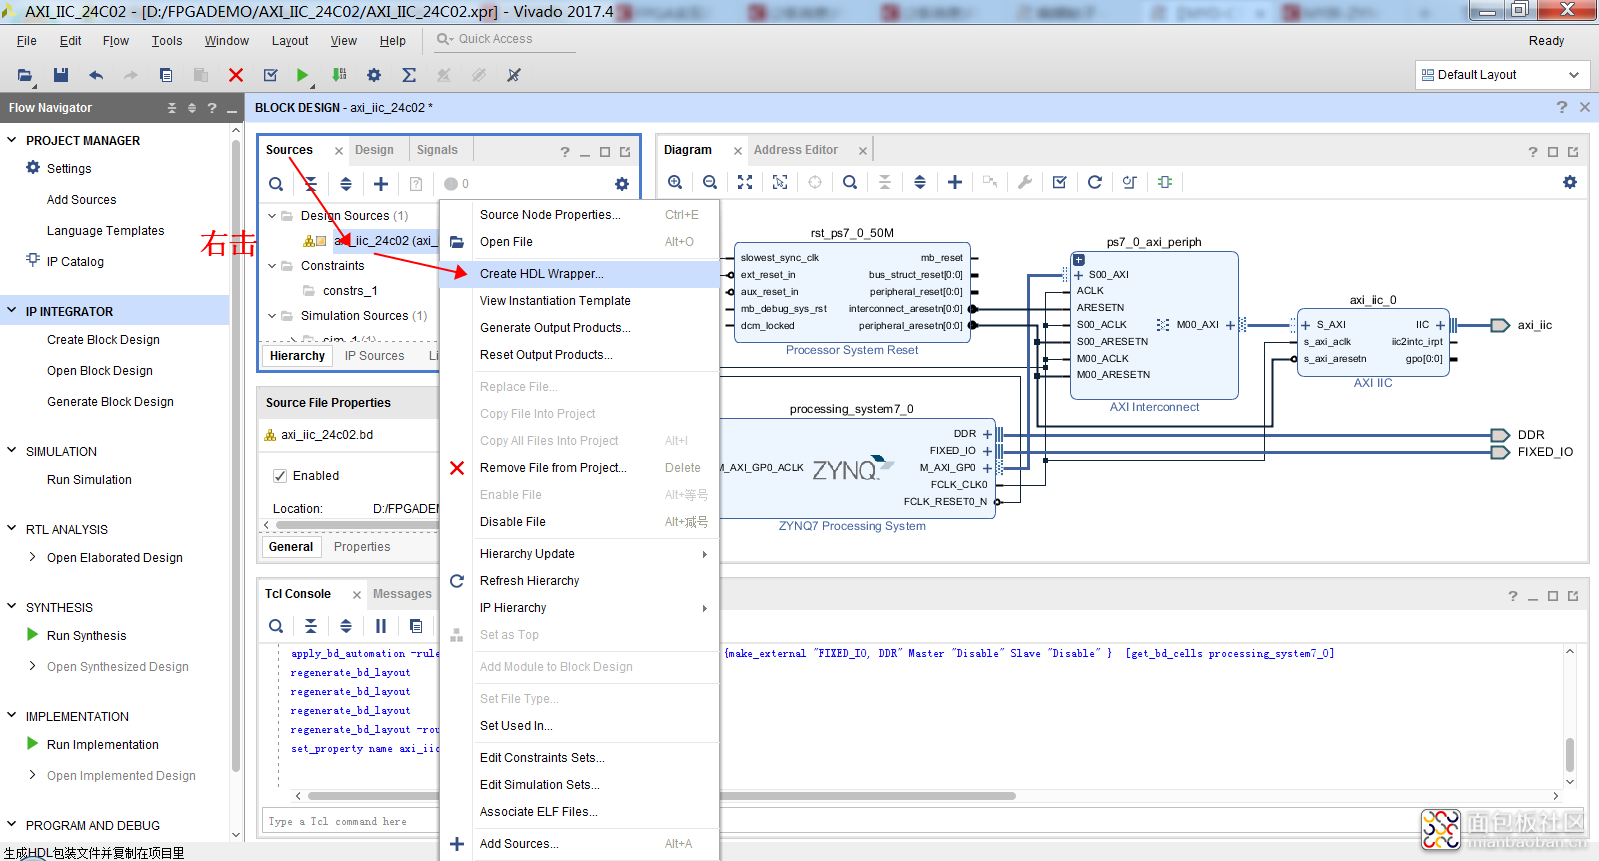This screenshot has width=1599, height=861.
Task: Open the Tools menu
Action: (x=167, y=41)
